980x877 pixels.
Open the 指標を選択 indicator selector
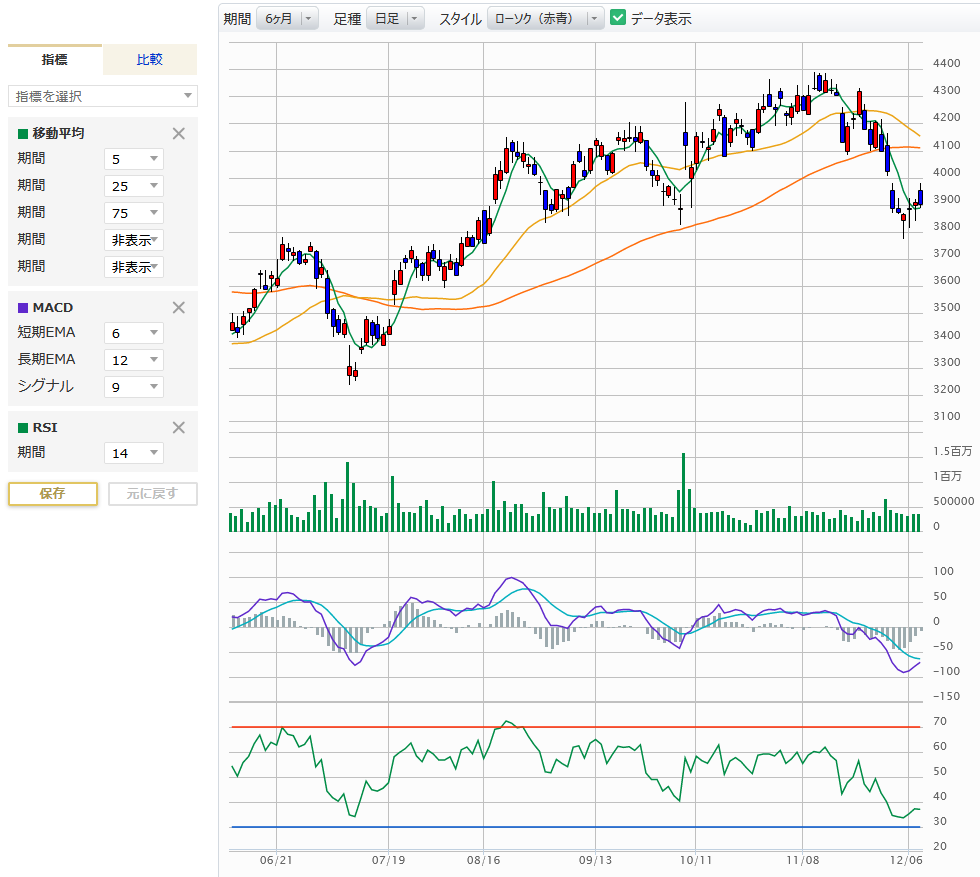[x=103, y=96]
